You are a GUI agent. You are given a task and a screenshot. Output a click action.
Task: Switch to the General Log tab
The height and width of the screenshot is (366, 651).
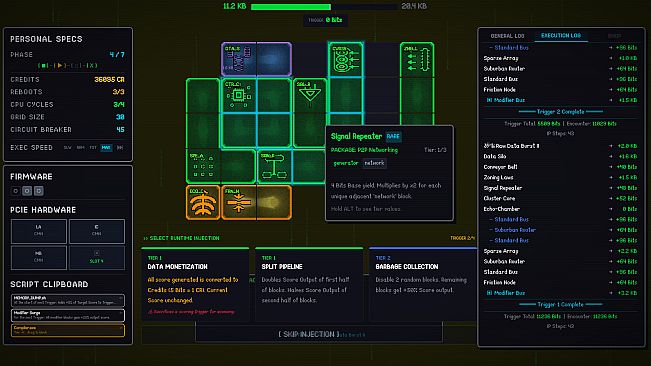point(507,36)
